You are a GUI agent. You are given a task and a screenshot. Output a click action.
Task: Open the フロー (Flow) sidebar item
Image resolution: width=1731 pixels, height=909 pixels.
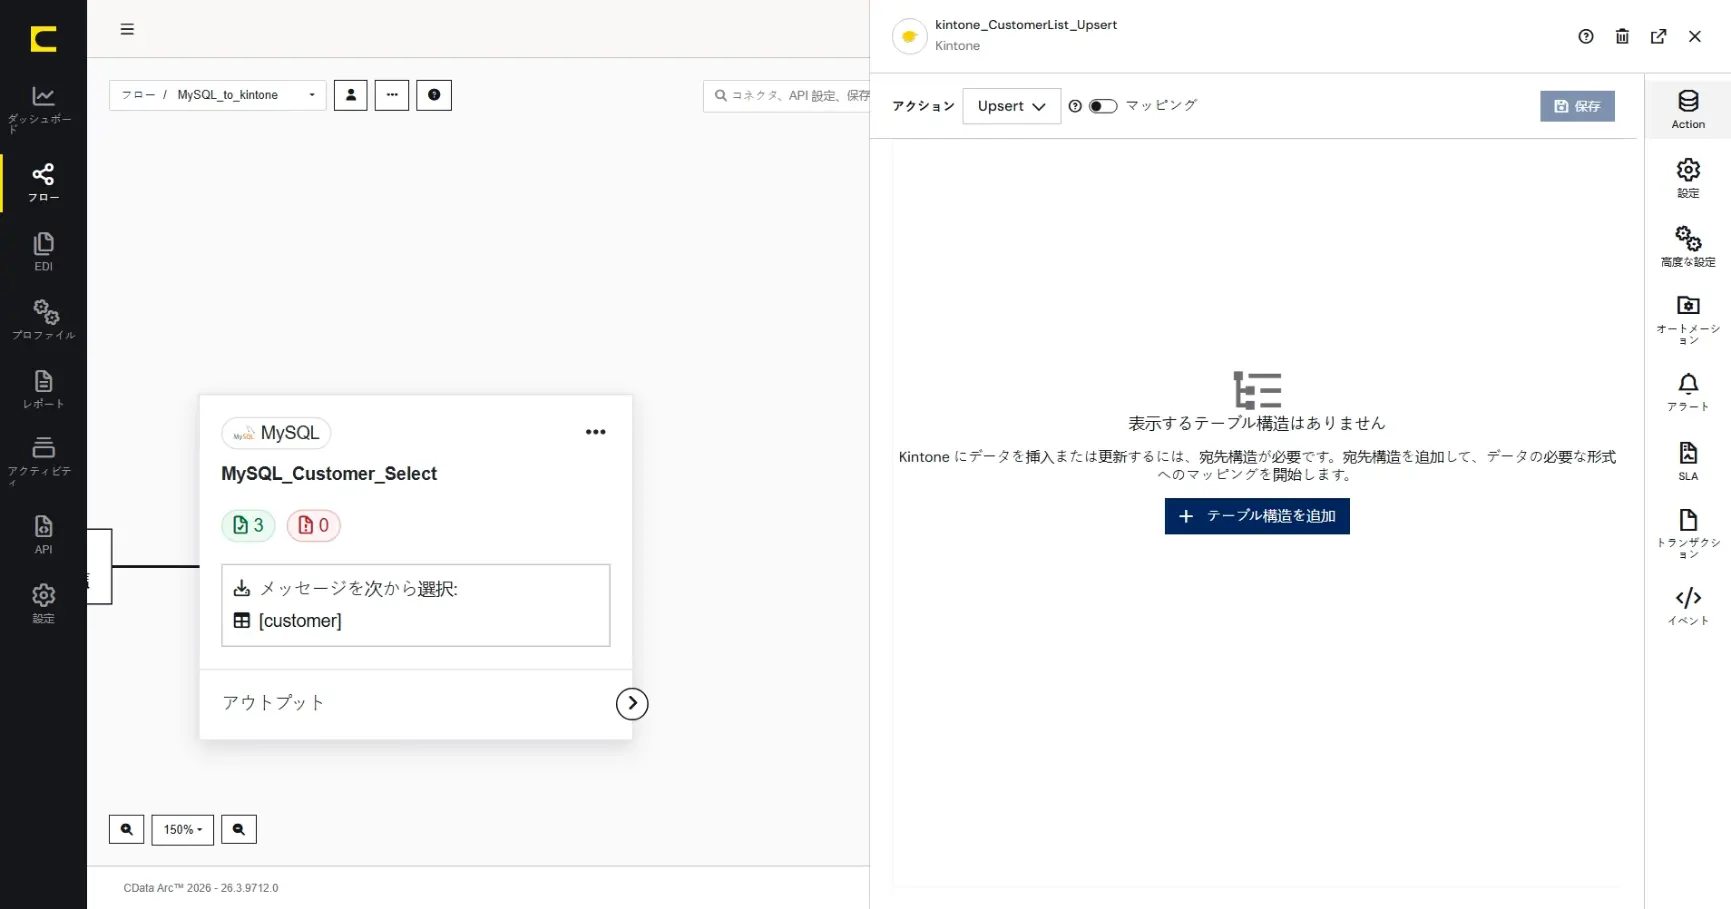pyautogui.click(x=43, y=183)
